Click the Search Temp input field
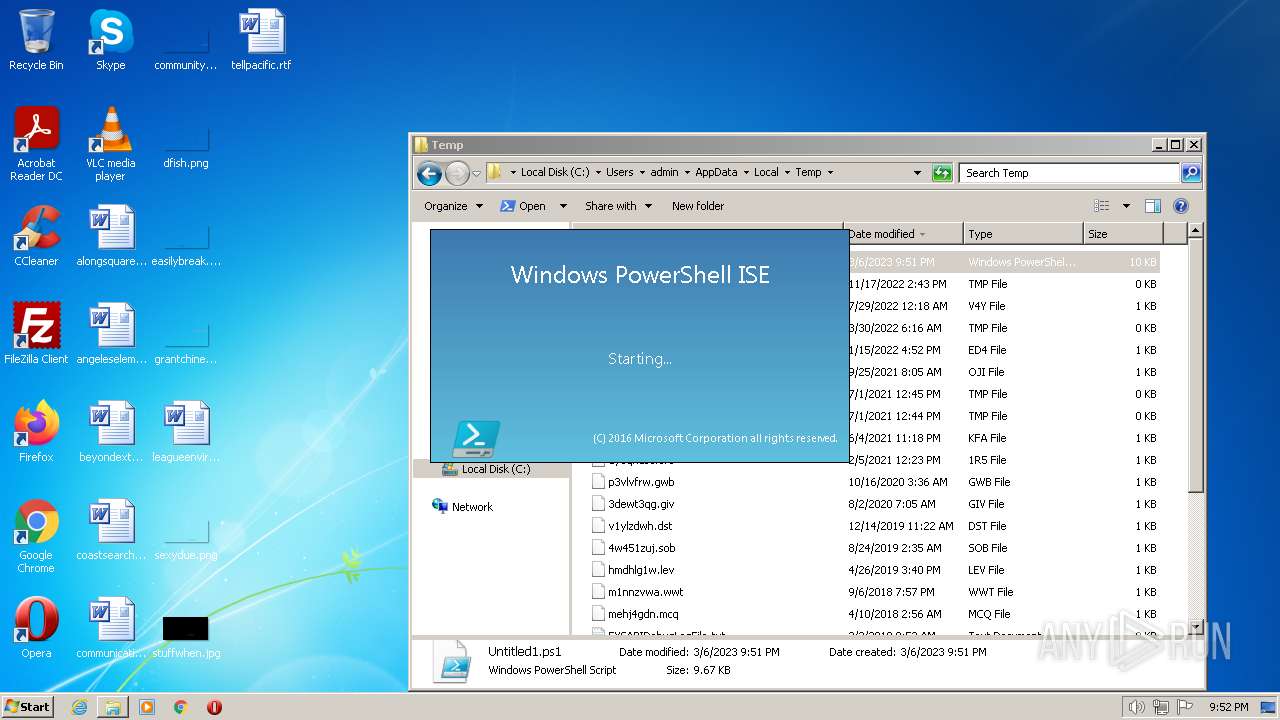The height and width of the screenshot is (720, 1280). [1069, 173]
